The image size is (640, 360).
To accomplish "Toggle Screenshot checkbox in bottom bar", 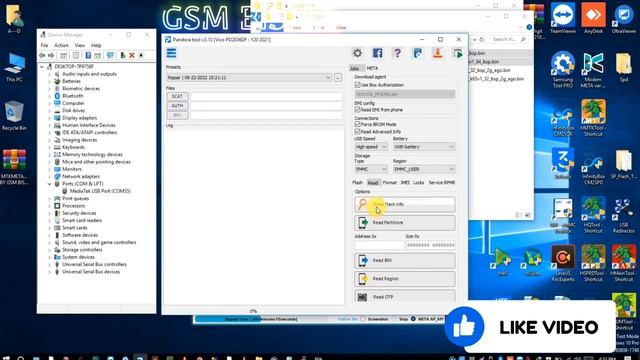I will [363, 319].
